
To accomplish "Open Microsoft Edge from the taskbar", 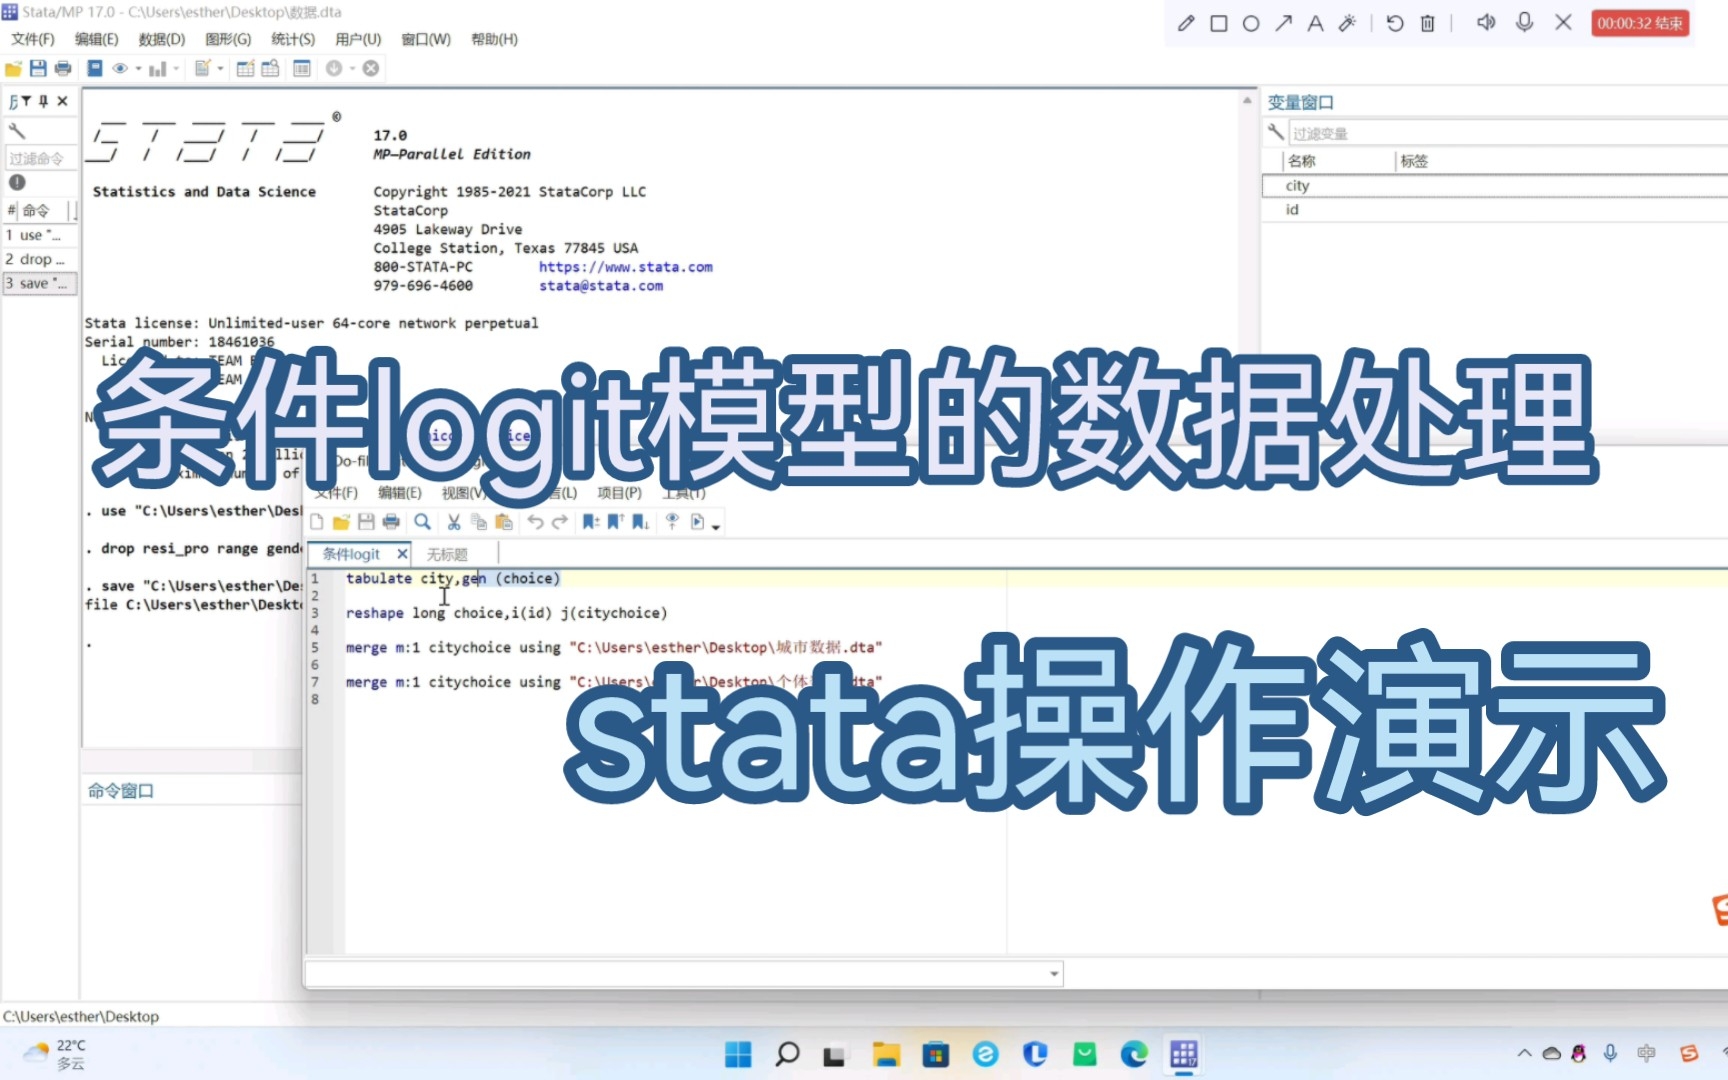I will click(1134, 1054).
